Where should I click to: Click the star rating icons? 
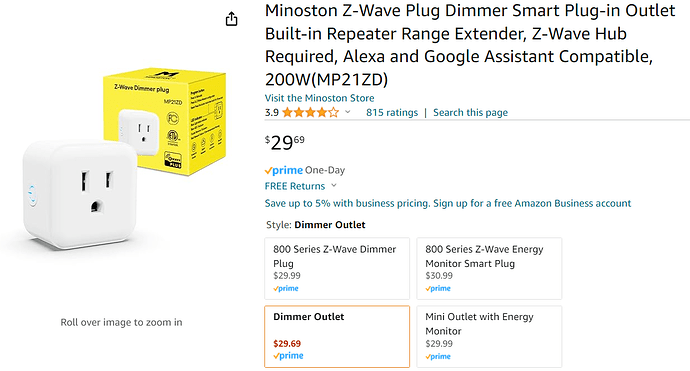[x=311, y=113]
